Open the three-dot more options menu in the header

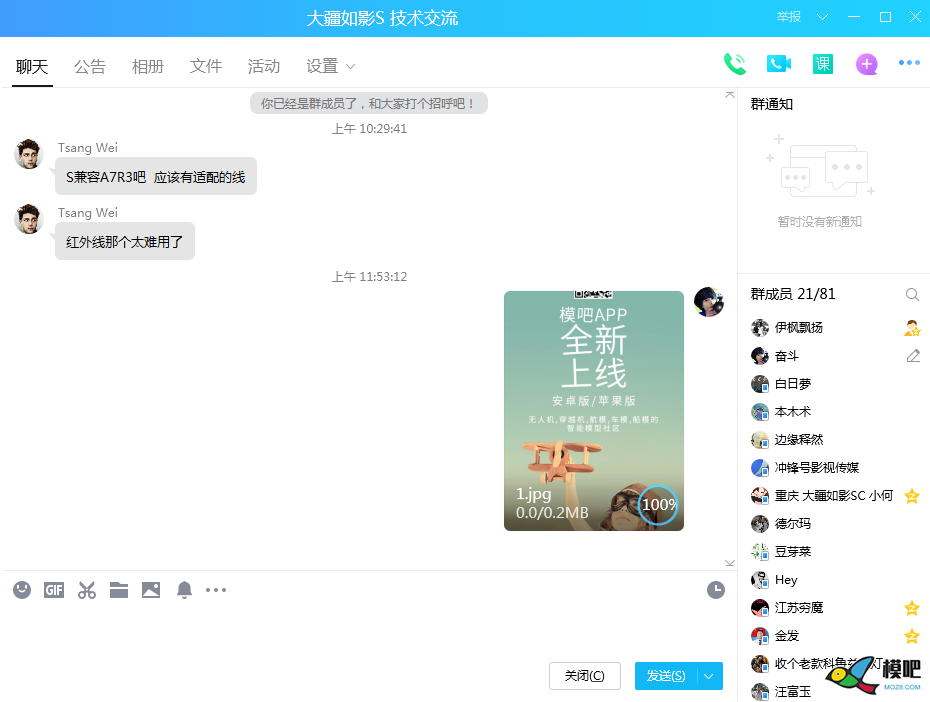click(x=909, y=62)
